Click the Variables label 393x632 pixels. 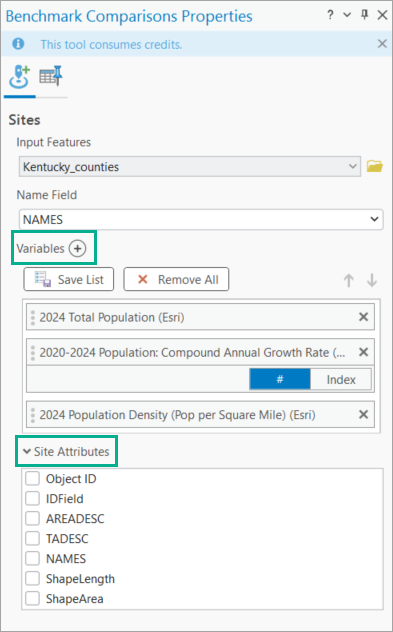(x=40, y=249)
